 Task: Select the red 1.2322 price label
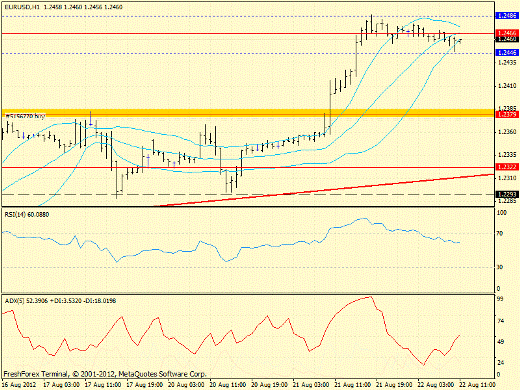pos(507,167)
